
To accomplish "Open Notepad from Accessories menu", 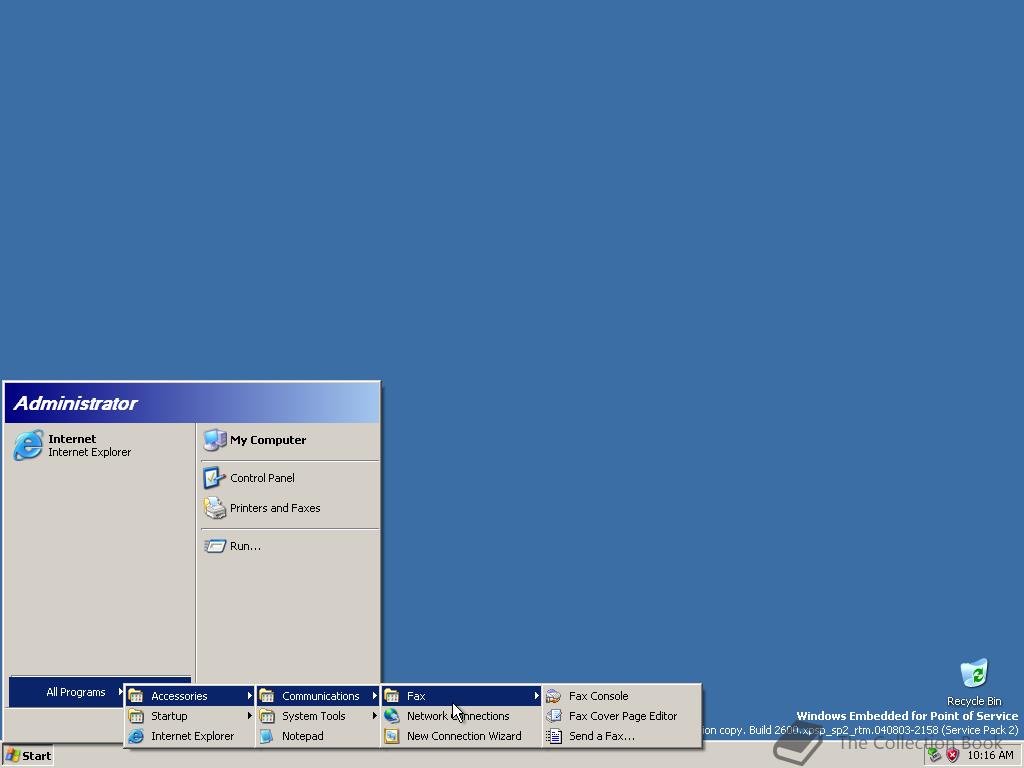I will pos(318,736).
